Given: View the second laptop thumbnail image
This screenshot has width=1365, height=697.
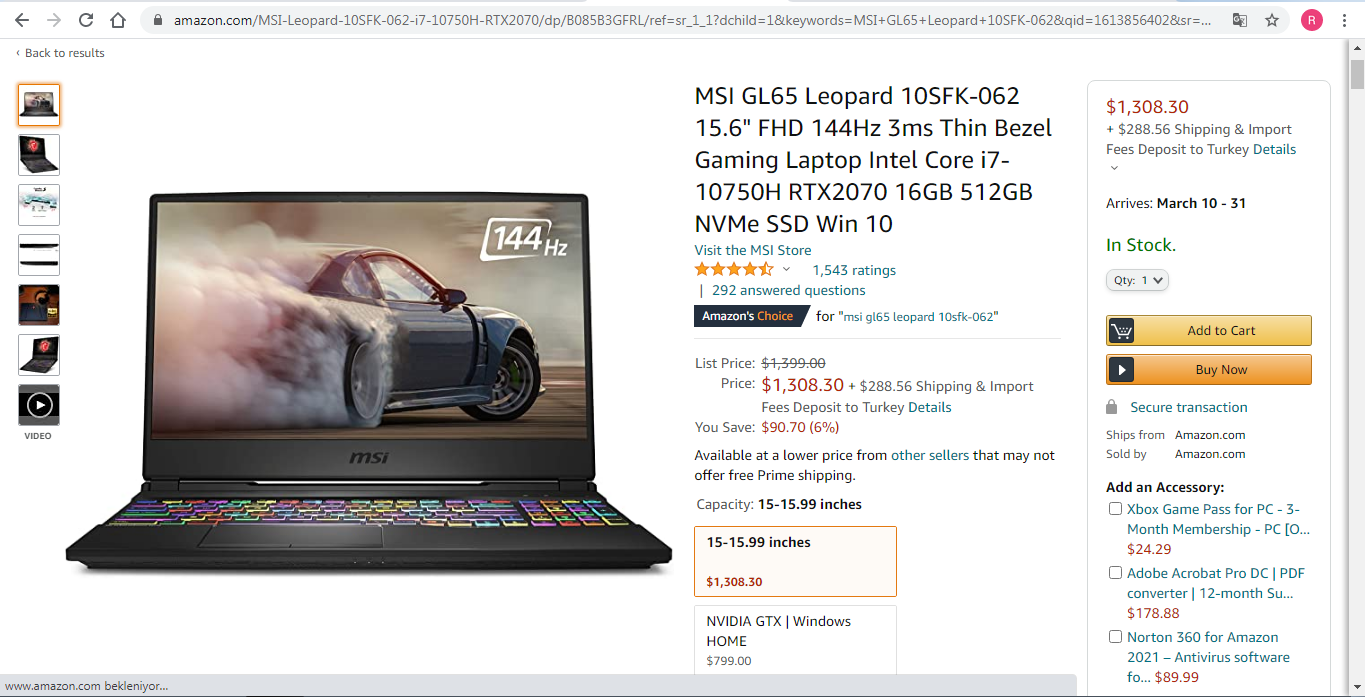Looking at the screenshot, I should [x=39, y=155].
